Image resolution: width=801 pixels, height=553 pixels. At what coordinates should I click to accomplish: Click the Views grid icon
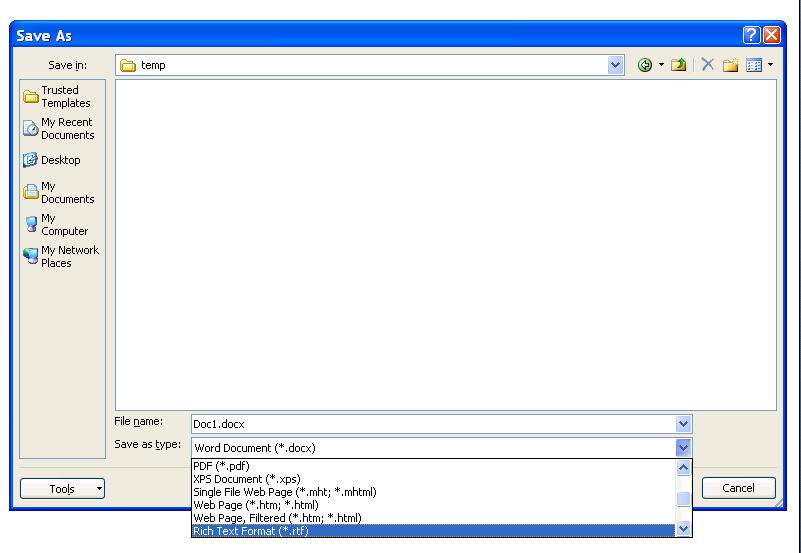coord(754,65)
